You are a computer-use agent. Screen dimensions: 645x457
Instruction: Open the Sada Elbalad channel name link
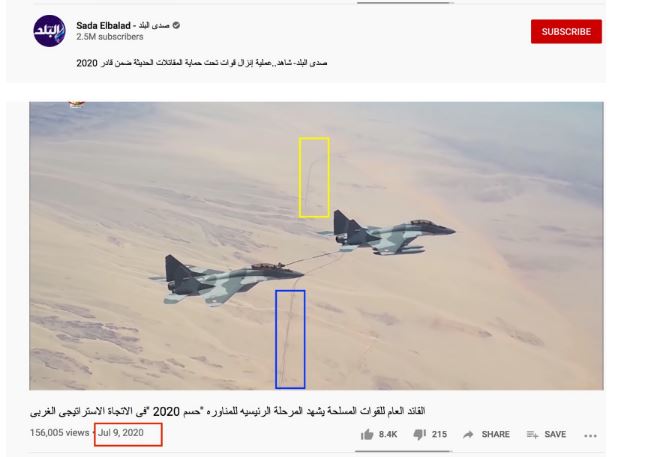click(123, 26)
